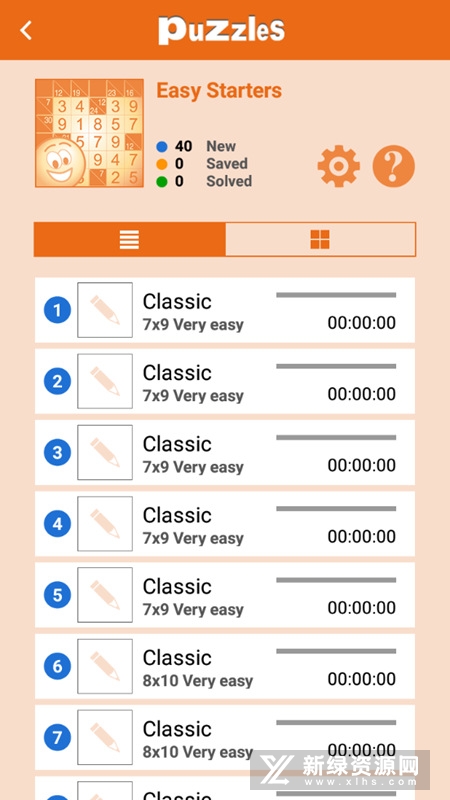Click the blue New count indicator
Screen dimensions: 450x800
[x=162, y=147]
